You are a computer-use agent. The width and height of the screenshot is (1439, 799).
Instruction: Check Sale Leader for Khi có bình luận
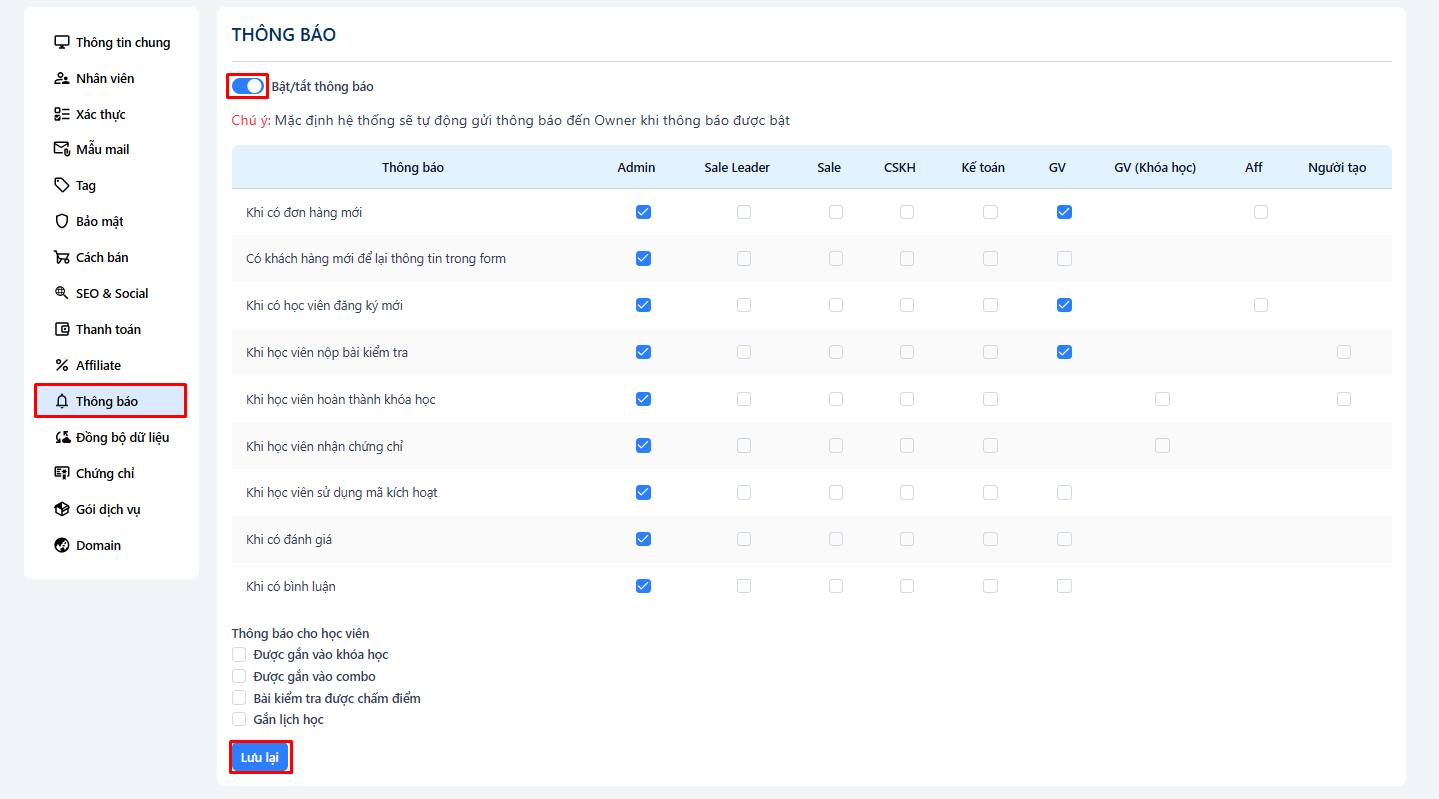pos(744,586)
